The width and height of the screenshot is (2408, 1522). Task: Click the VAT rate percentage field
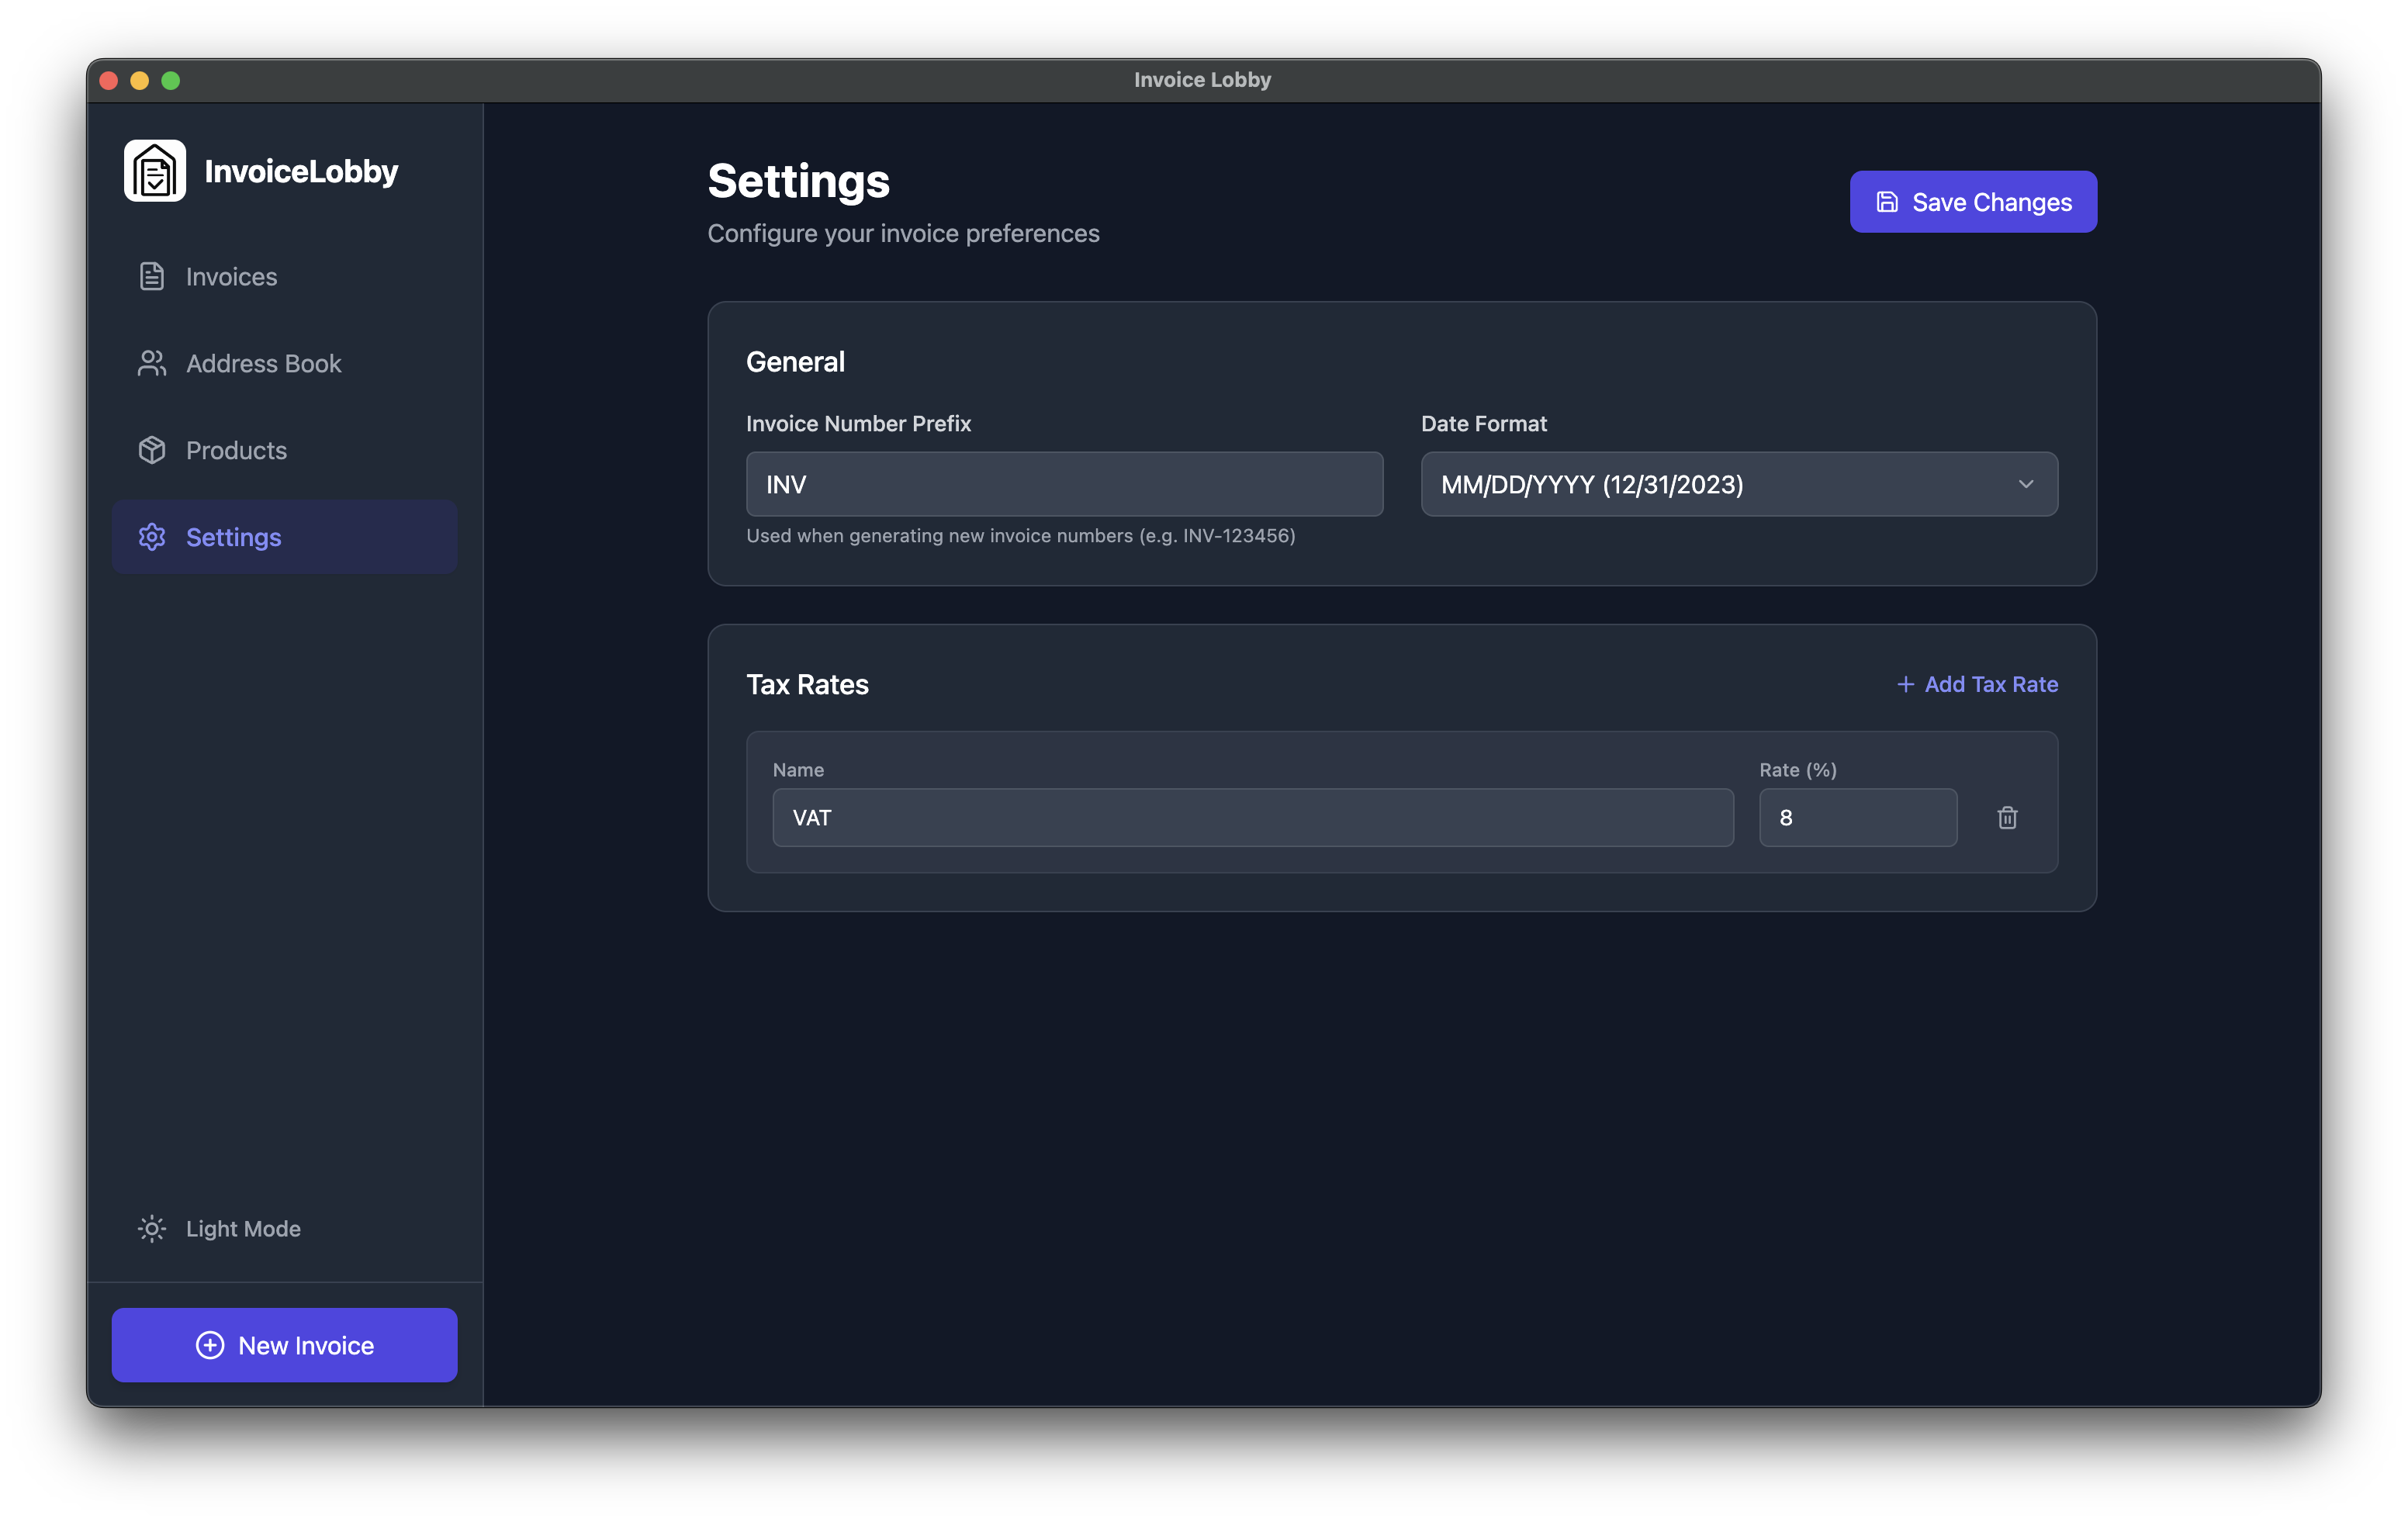(x=1858, y=817)
